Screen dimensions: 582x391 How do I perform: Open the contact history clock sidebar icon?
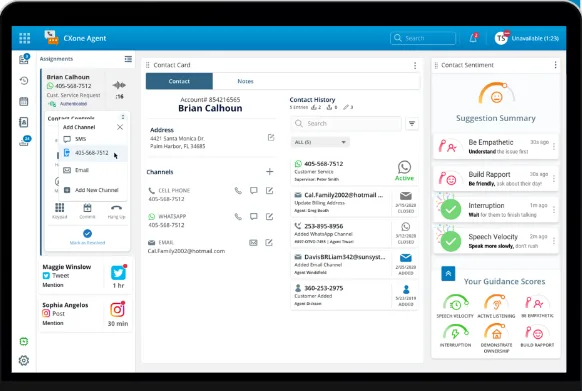pyautogui.click(x=24, y=81)
